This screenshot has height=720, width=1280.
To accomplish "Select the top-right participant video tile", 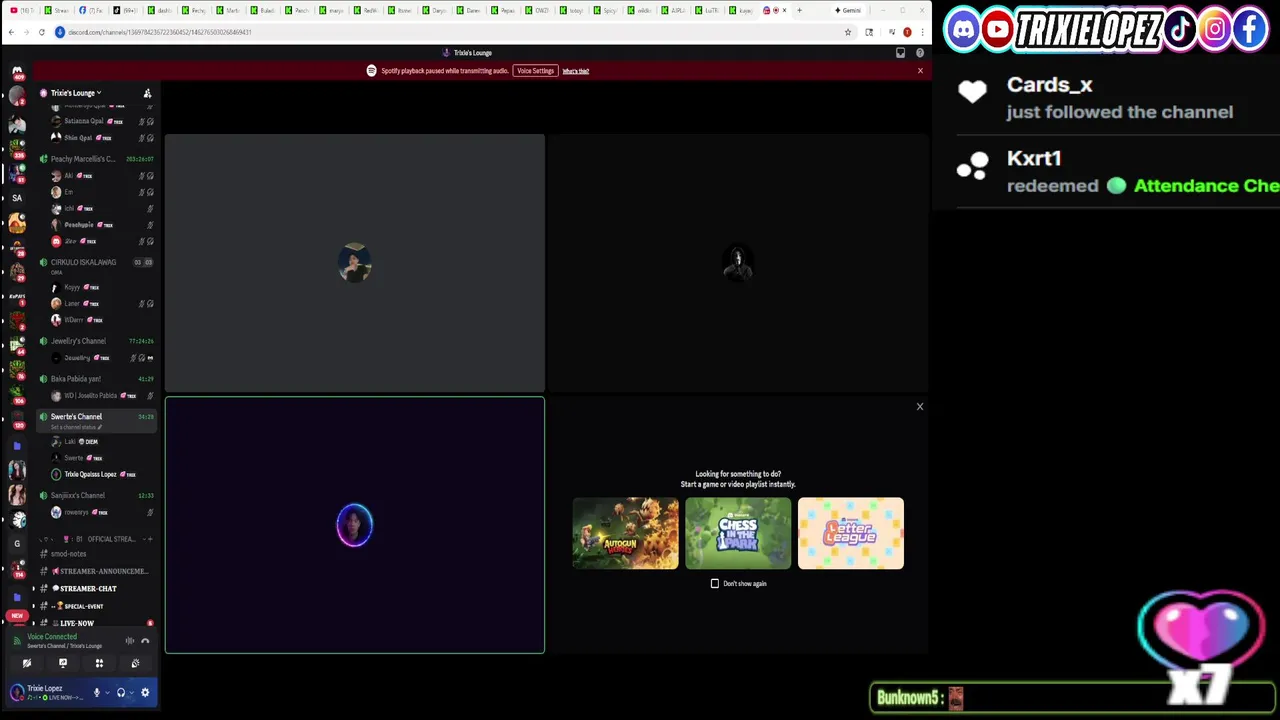I will click(738, 263).
